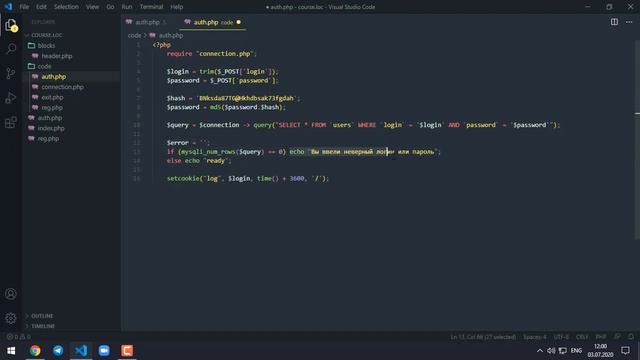Screen dimensions: 640x360
Task: Click line number 10 in gutter
Action: coord(137,125)
